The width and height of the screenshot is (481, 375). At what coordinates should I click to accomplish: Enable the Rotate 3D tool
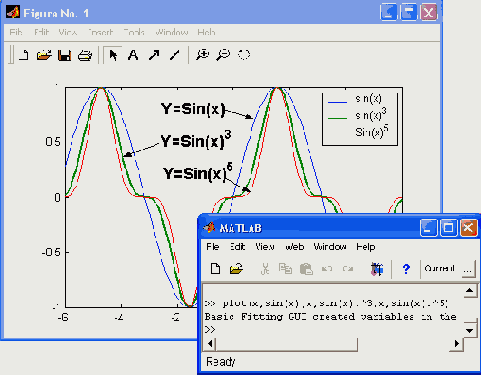coord(244,55)
